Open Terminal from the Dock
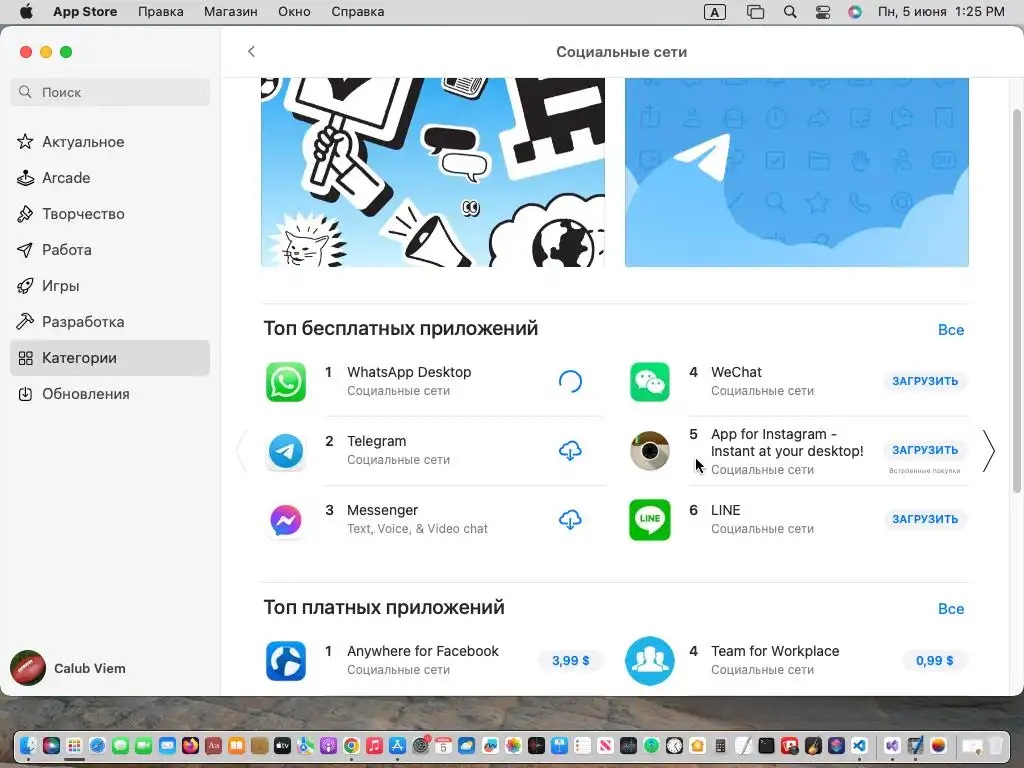 click(x=766, y=745)
